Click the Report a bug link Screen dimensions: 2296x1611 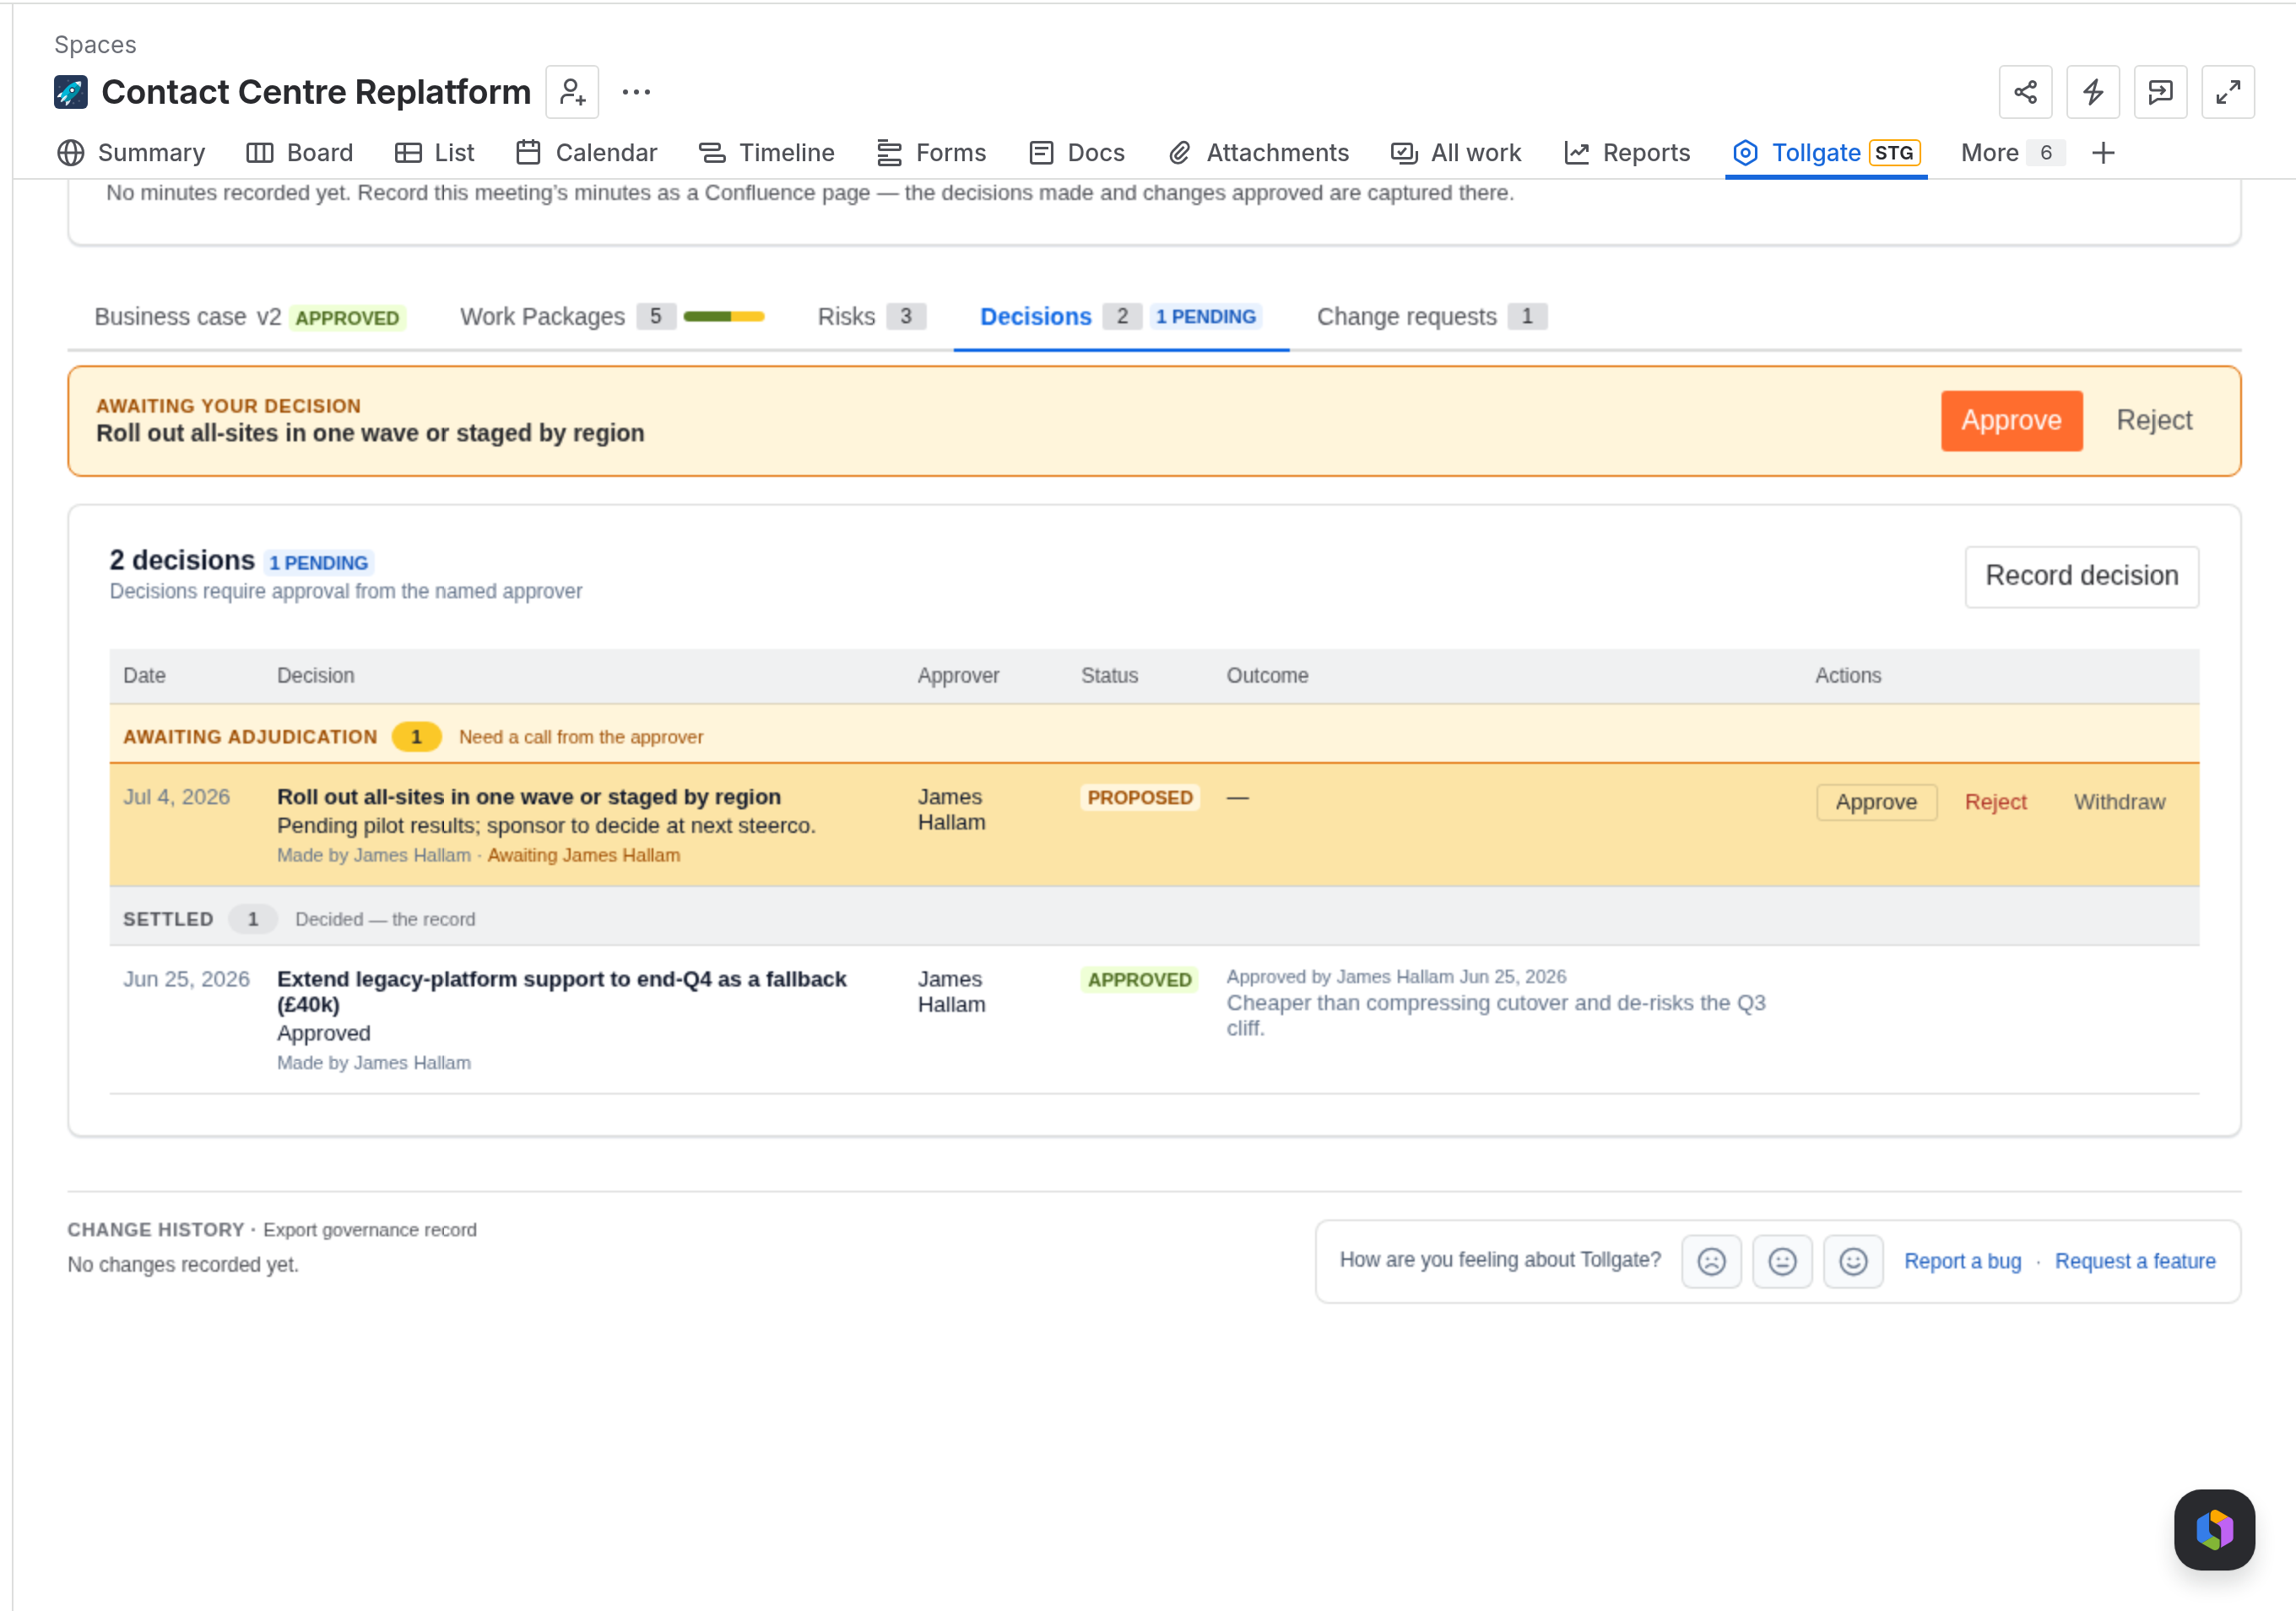[1962, 1261]
